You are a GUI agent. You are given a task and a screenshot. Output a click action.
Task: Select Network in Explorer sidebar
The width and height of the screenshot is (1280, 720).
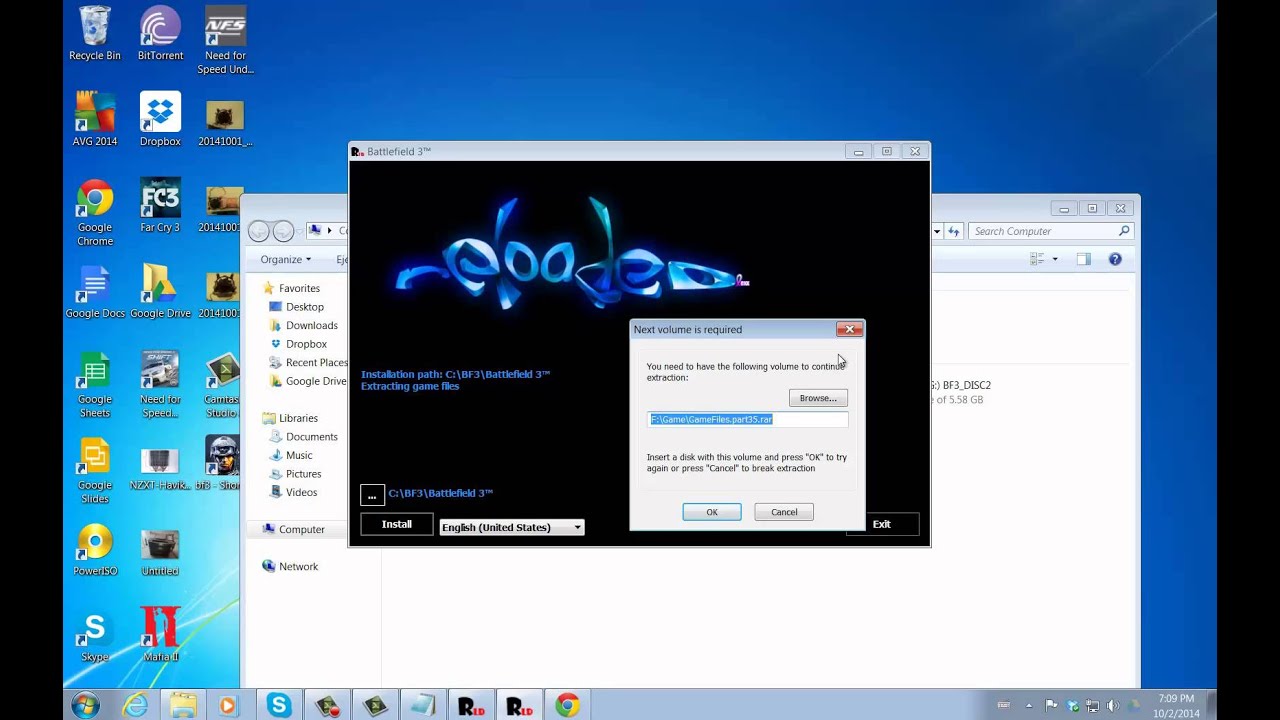[x=298, y=566]
